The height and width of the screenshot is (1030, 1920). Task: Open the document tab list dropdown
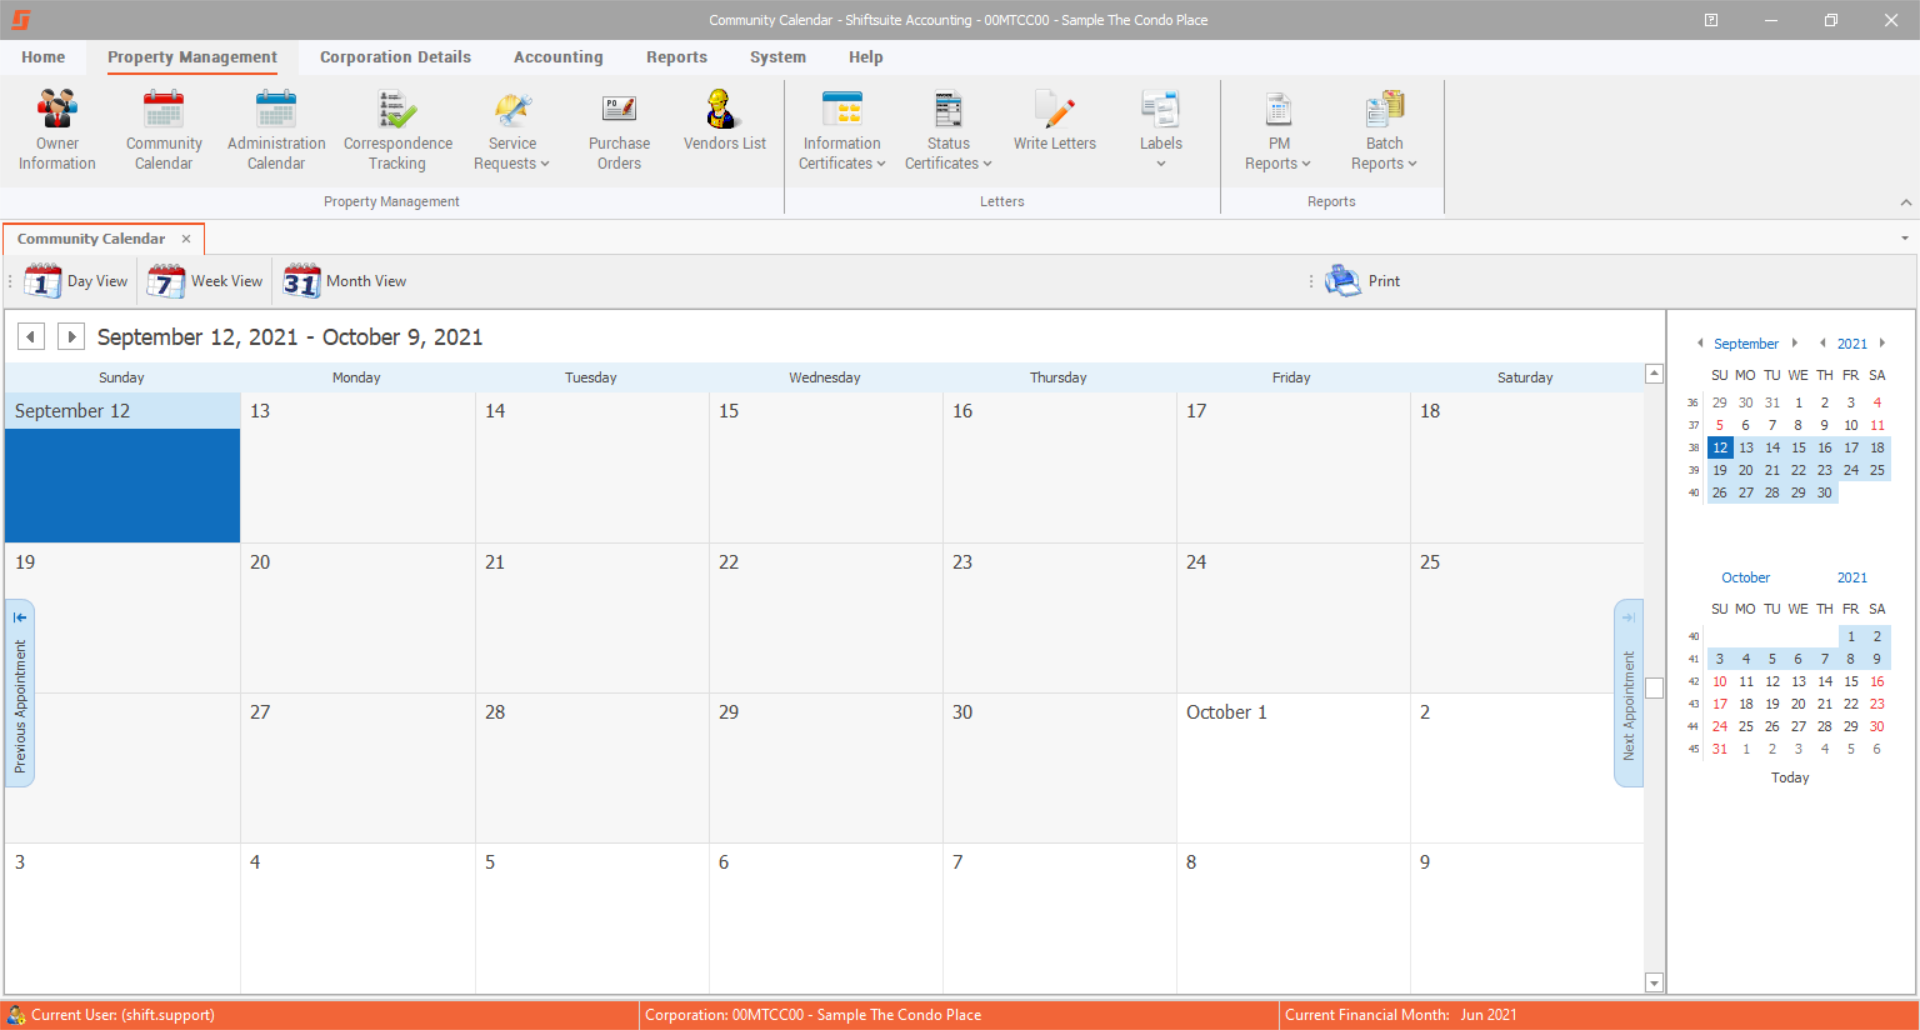(x=1905, y=239)
